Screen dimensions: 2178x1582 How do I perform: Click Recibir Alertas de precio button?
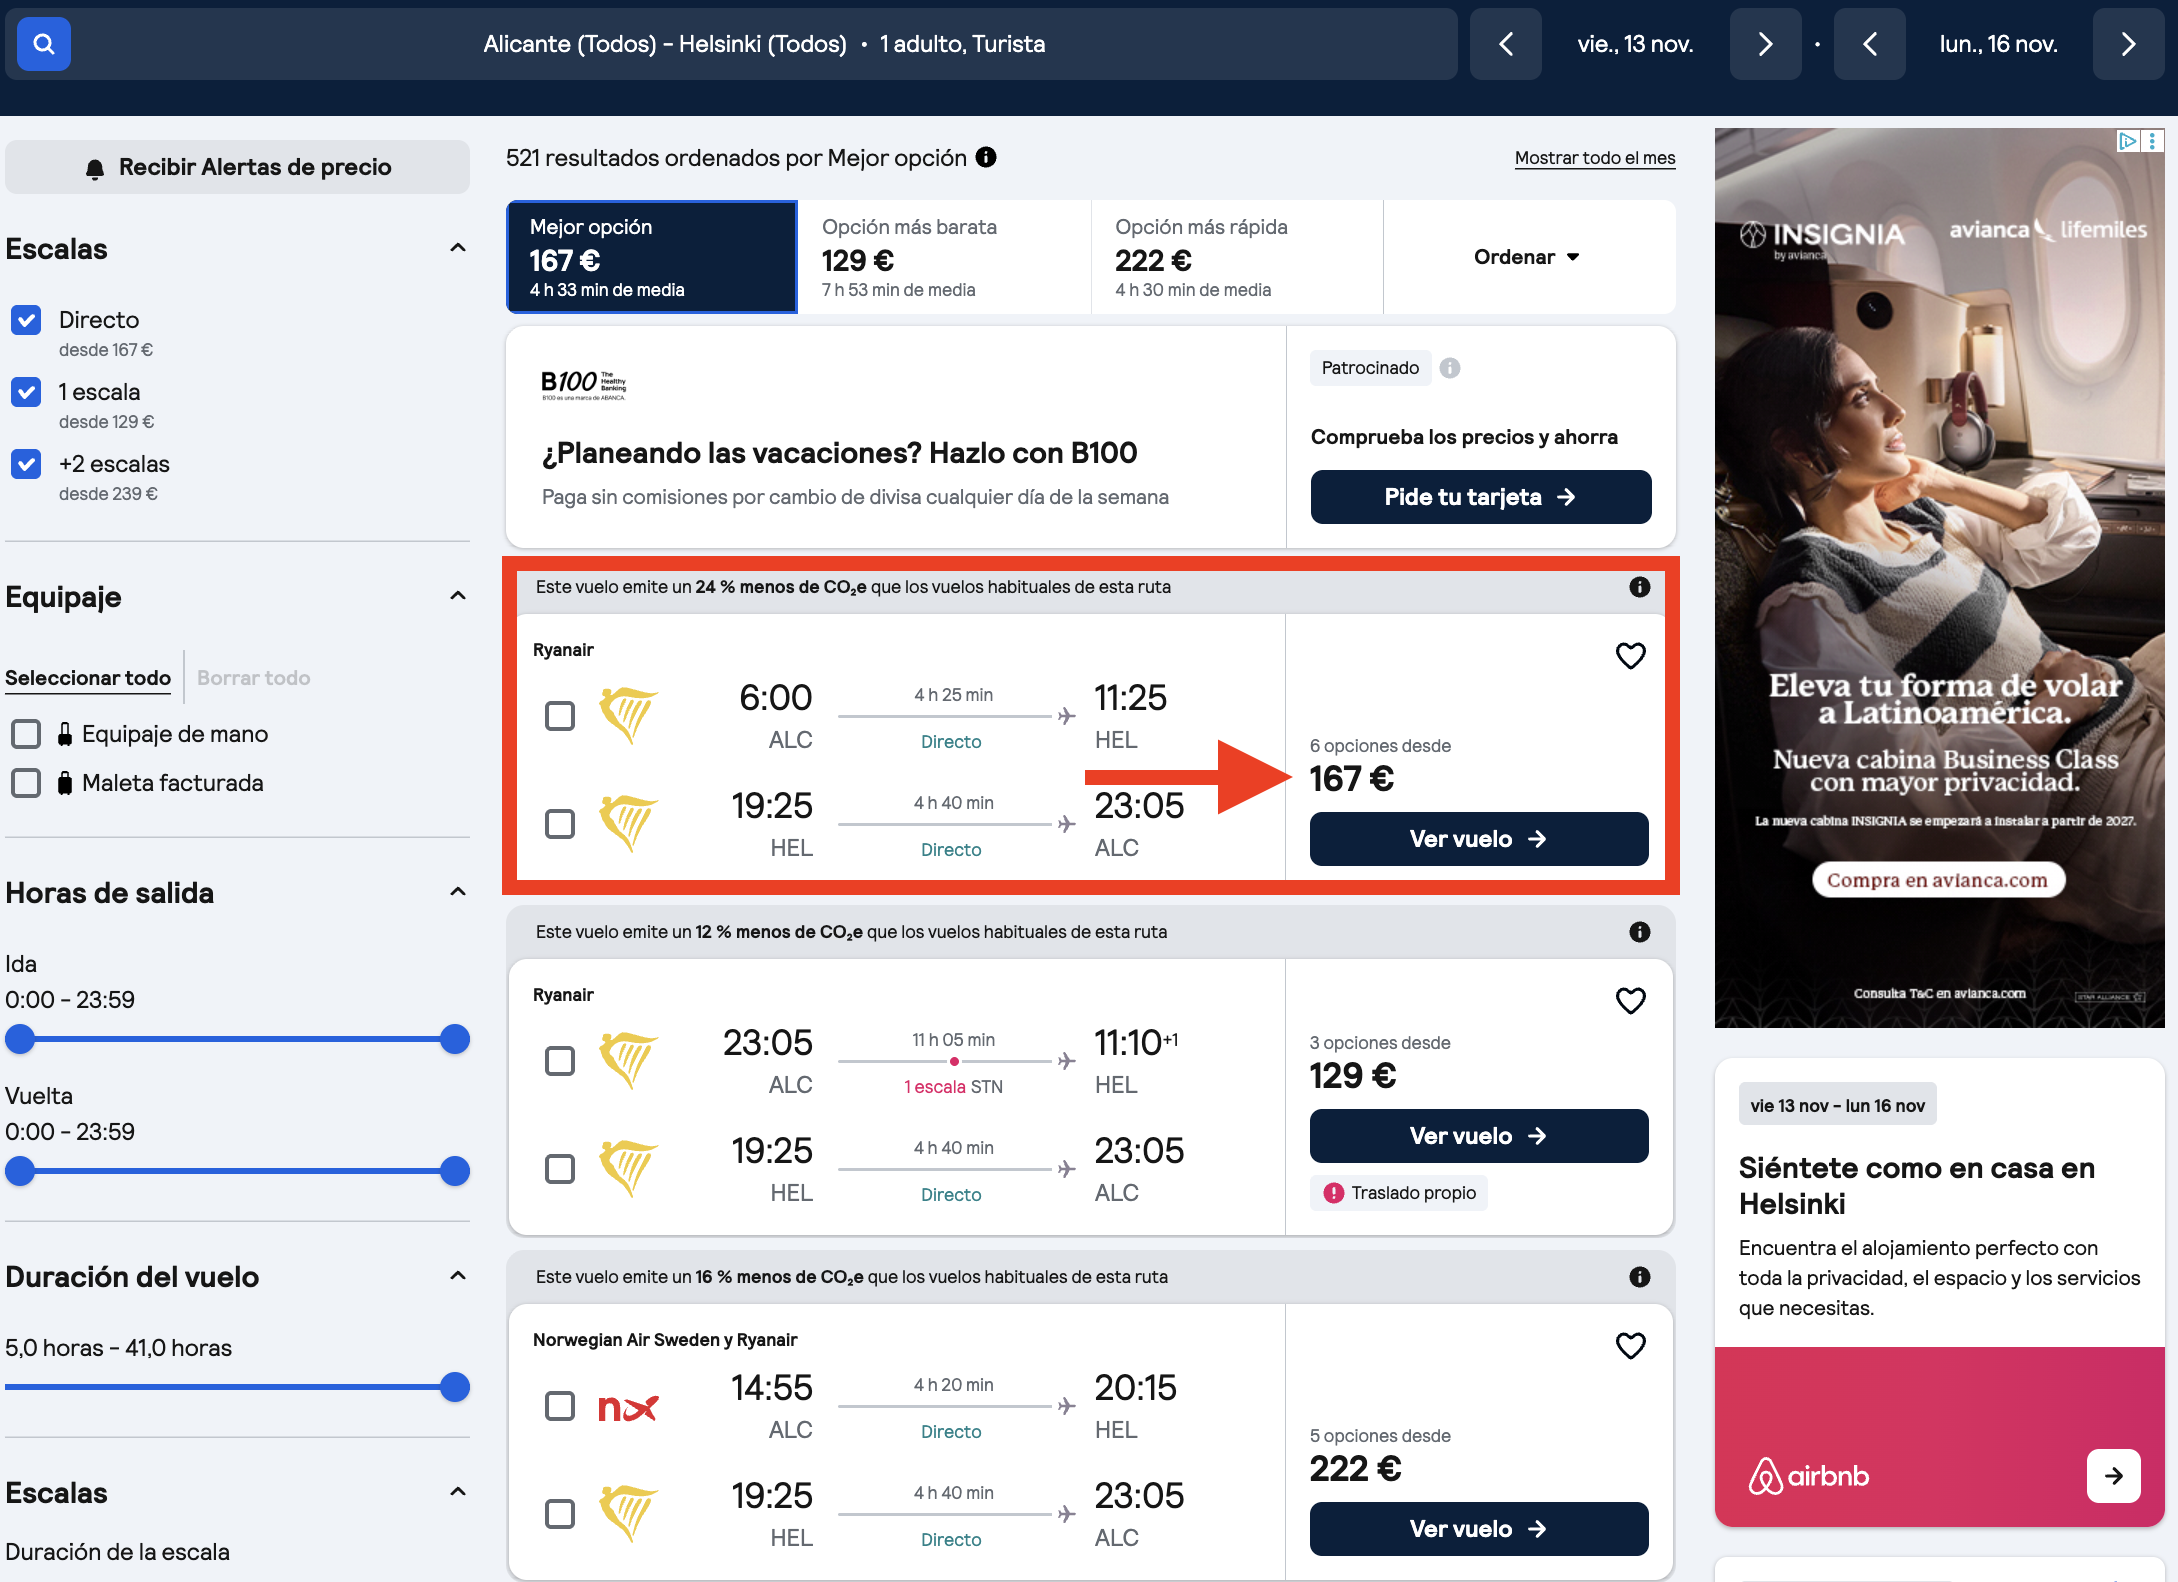tap(237, 167)
